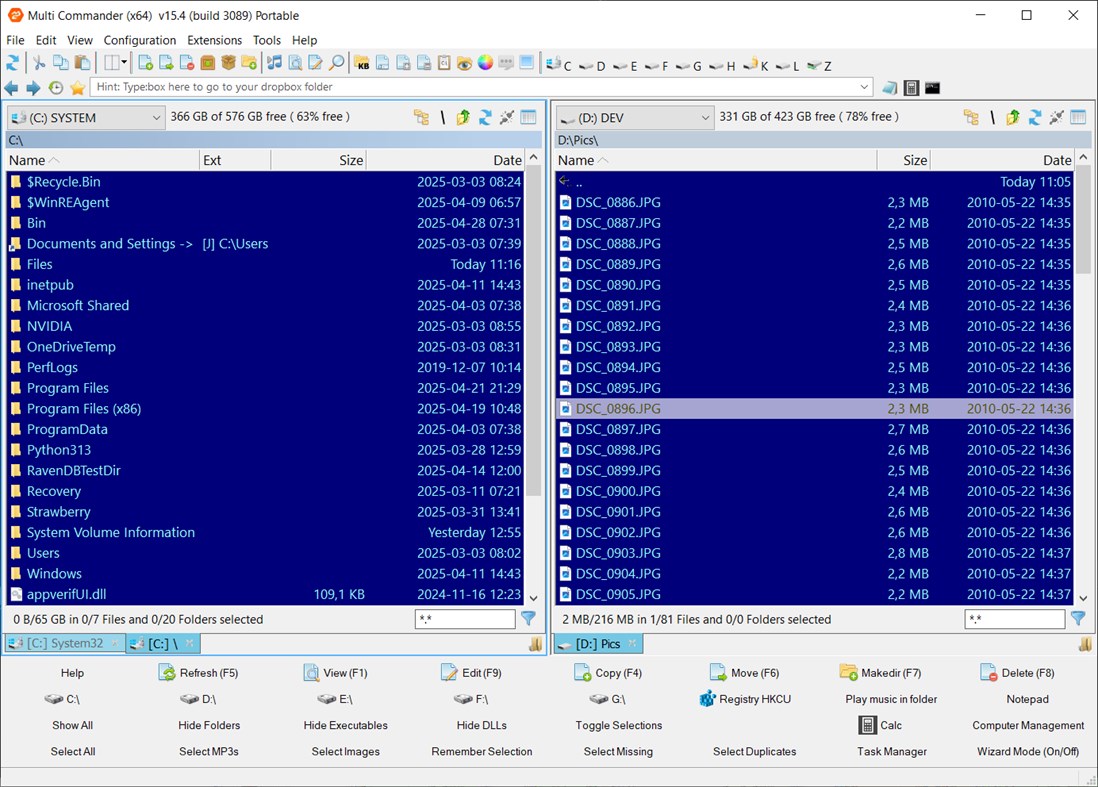Refresh the D: panel with the arrows icon
This screenshot has height=787, width=1098.
pos(1035,117)
